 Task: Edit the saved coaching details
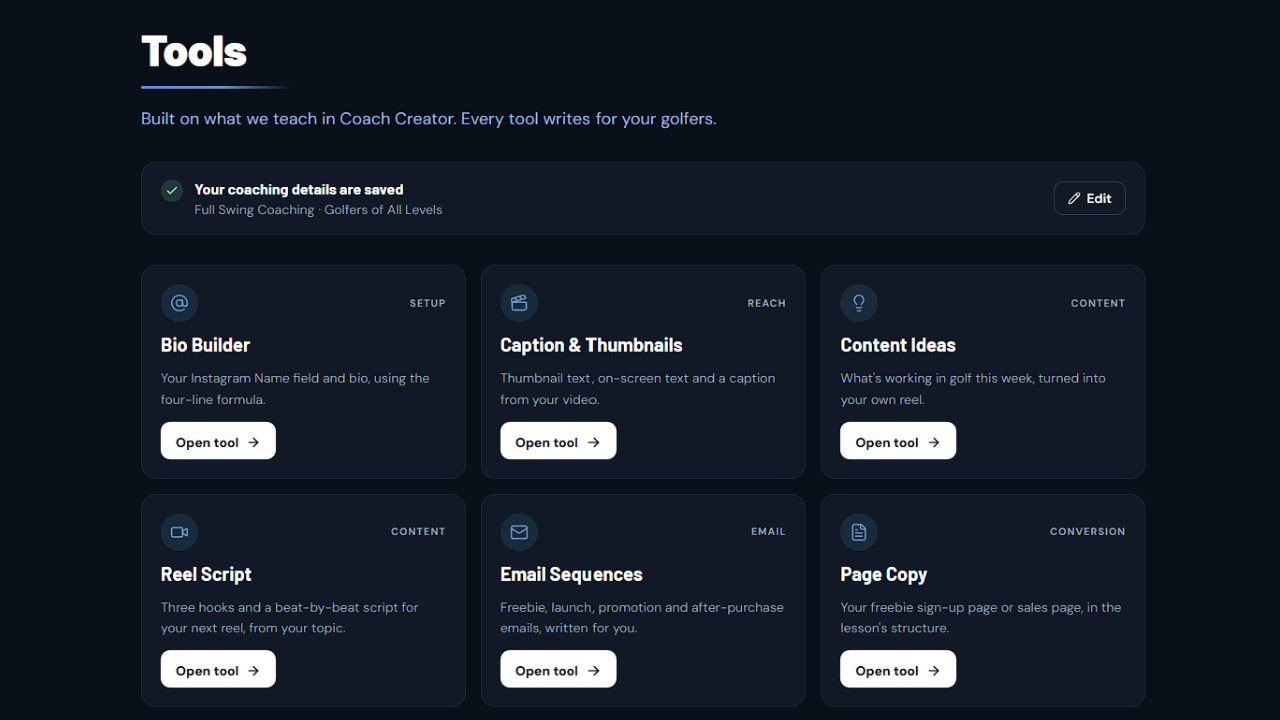[x=1089, y=198]
